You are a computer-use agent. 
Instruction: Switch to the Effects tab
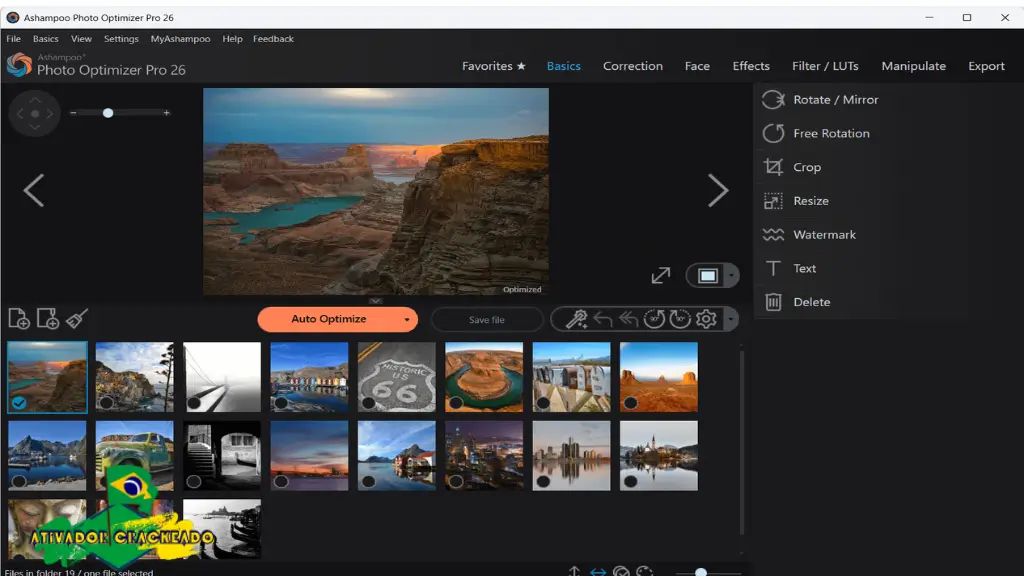coord(751,66)
